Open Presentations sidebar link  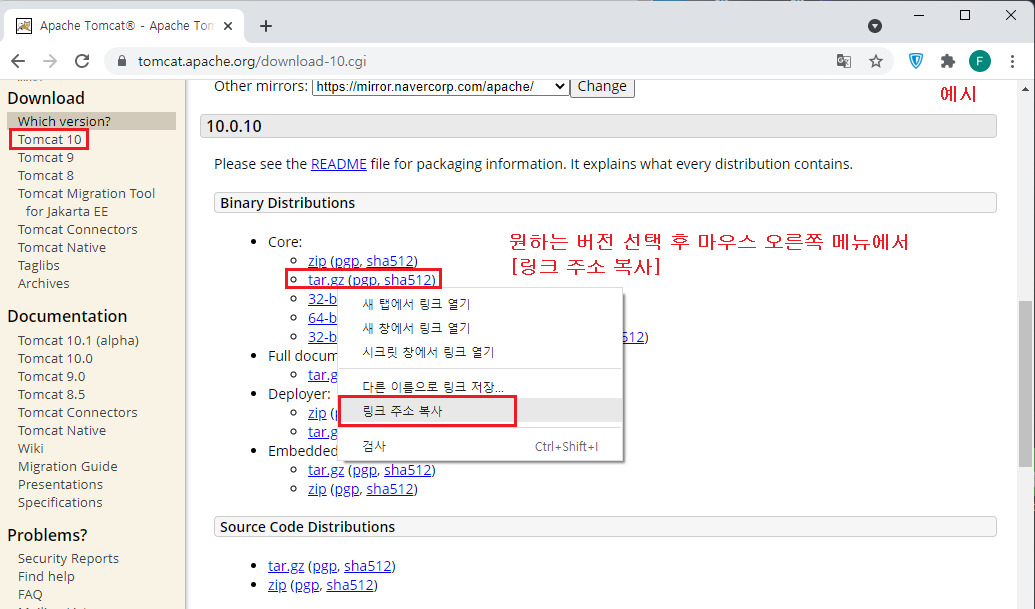pos(60,484)
